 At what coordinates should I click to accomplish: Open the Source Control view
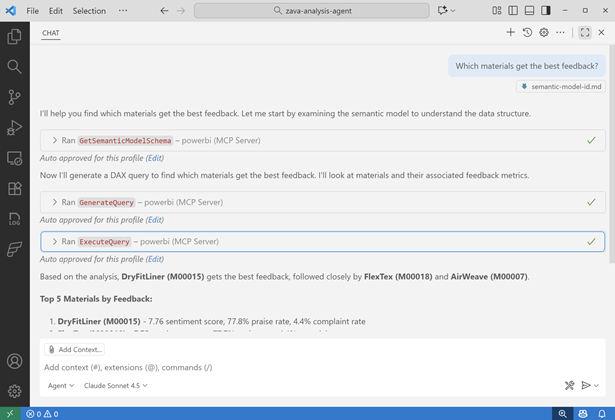15,97
